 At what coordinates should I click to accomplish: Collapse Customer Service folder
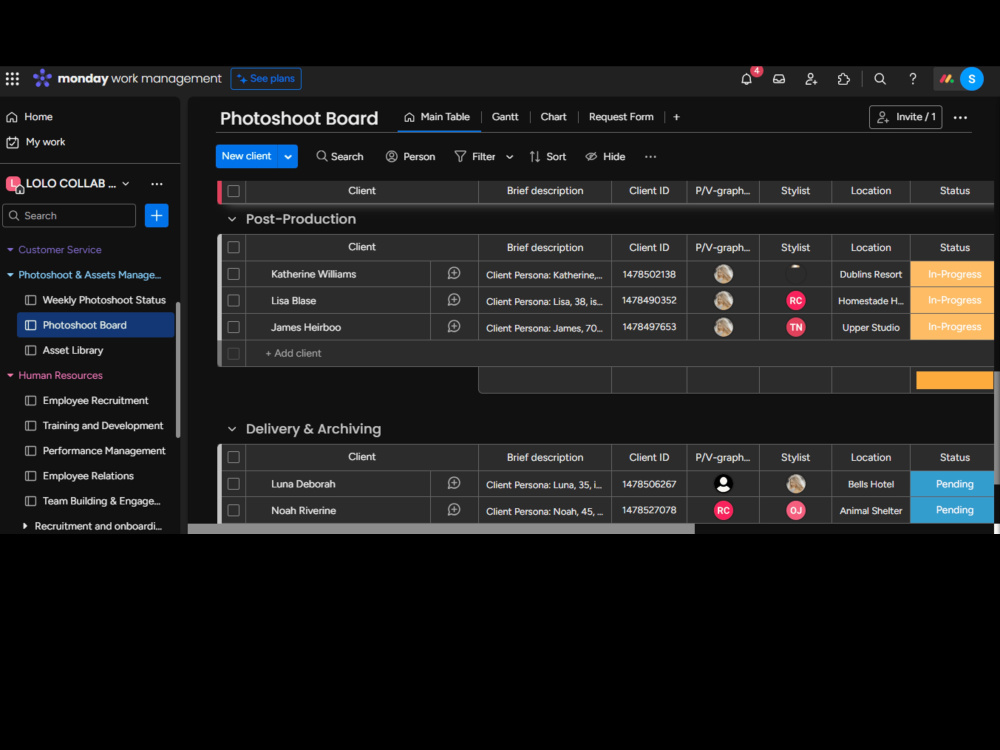coord(10,250)
